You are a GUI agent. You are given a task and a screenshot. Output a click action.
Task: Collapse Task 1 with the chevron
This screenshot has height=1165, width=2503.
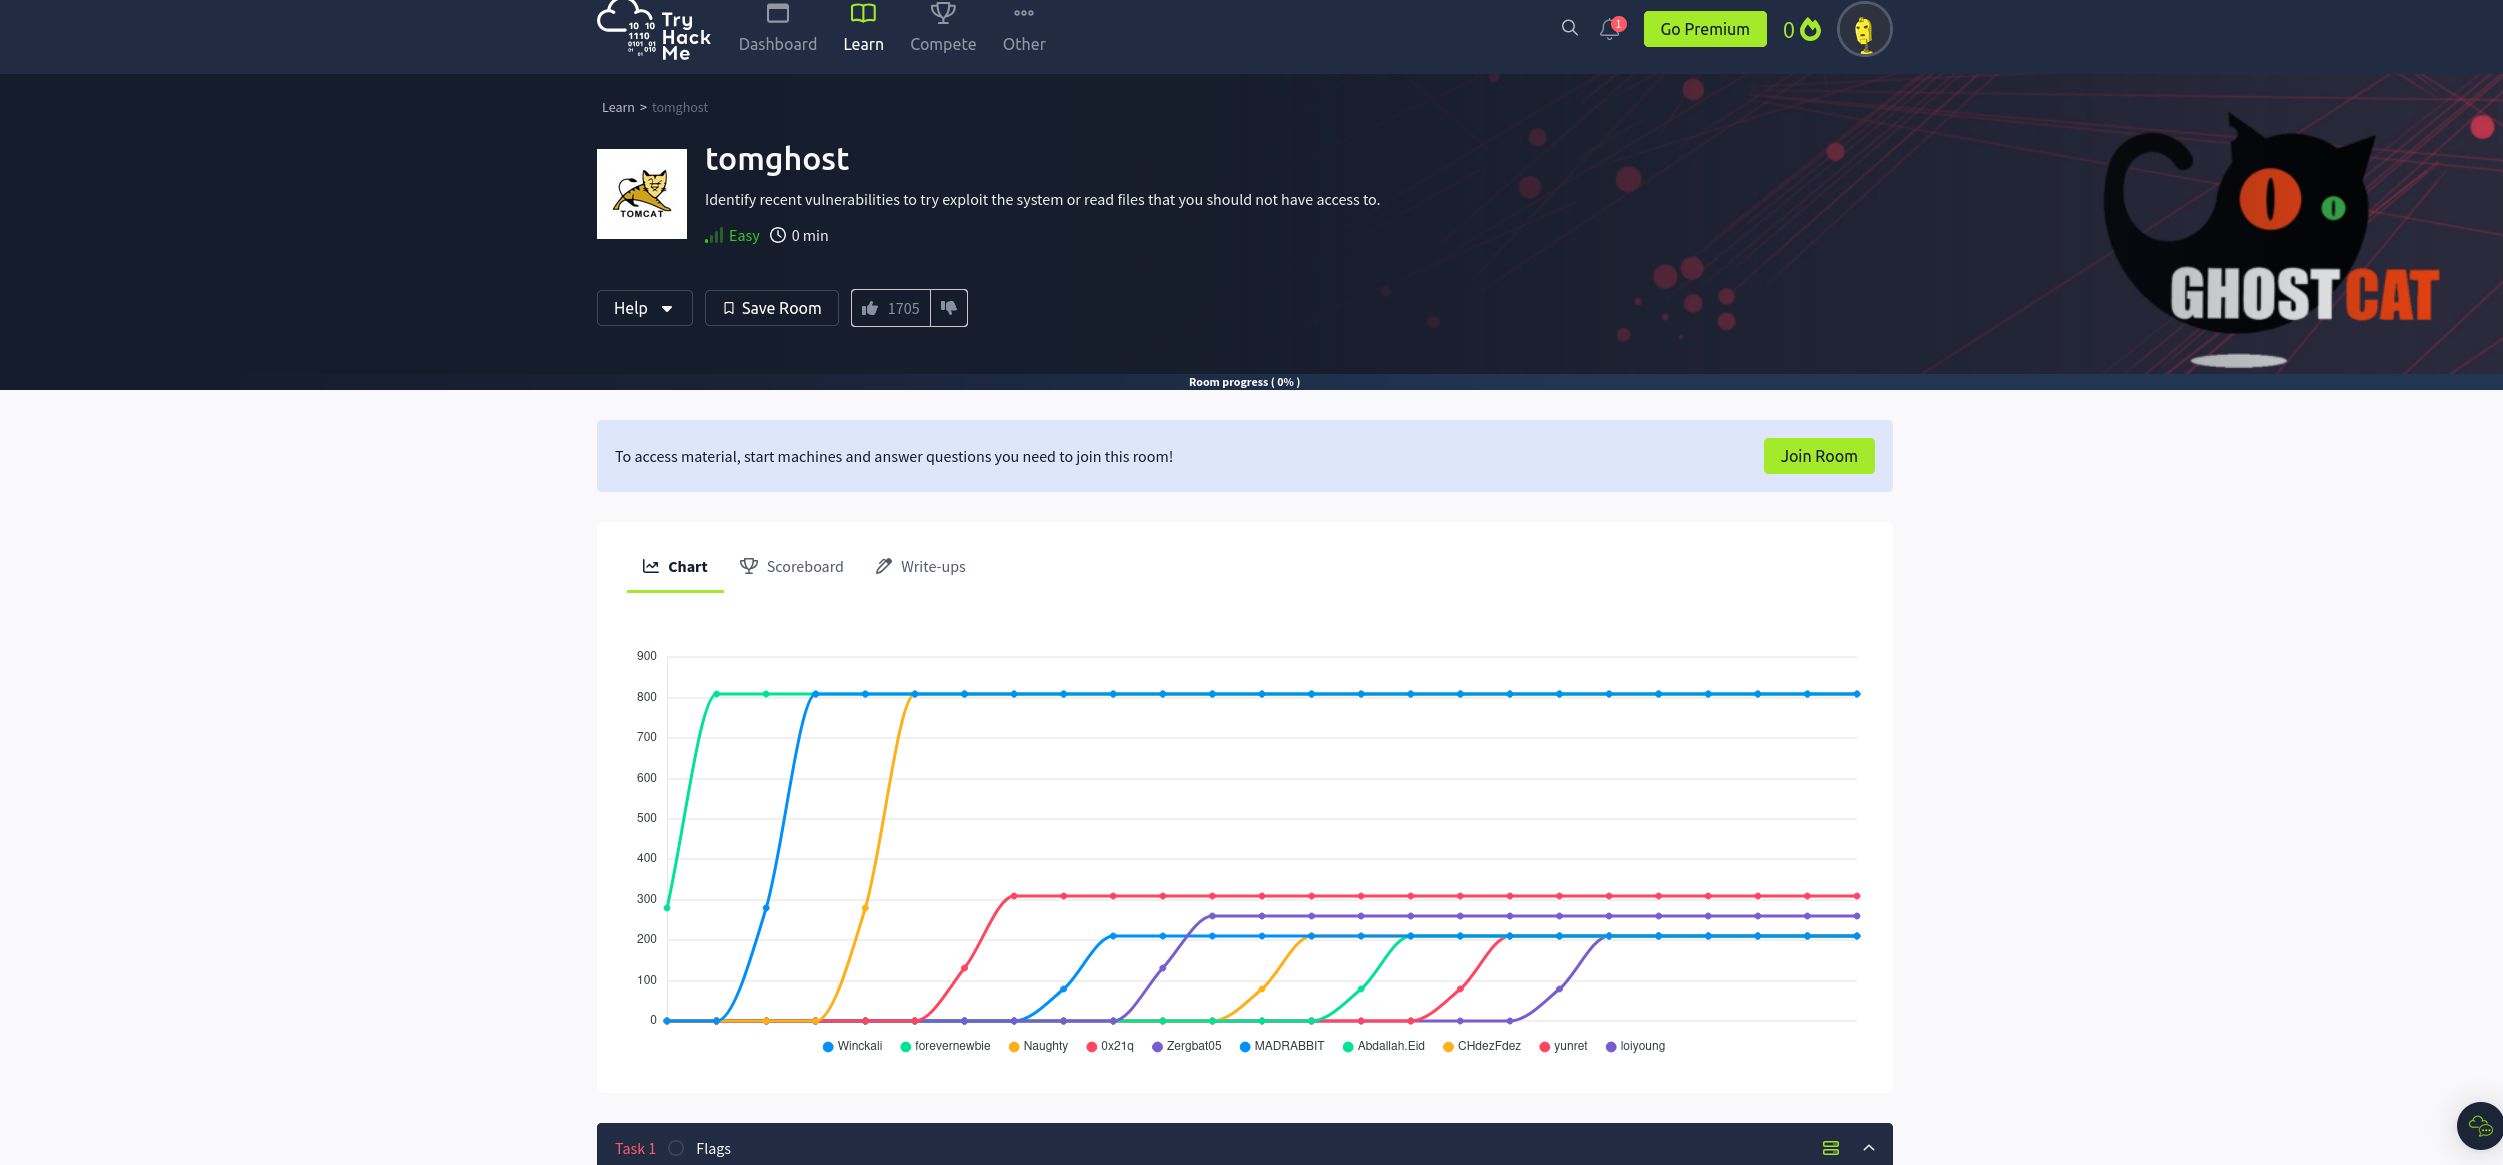1869,1148
